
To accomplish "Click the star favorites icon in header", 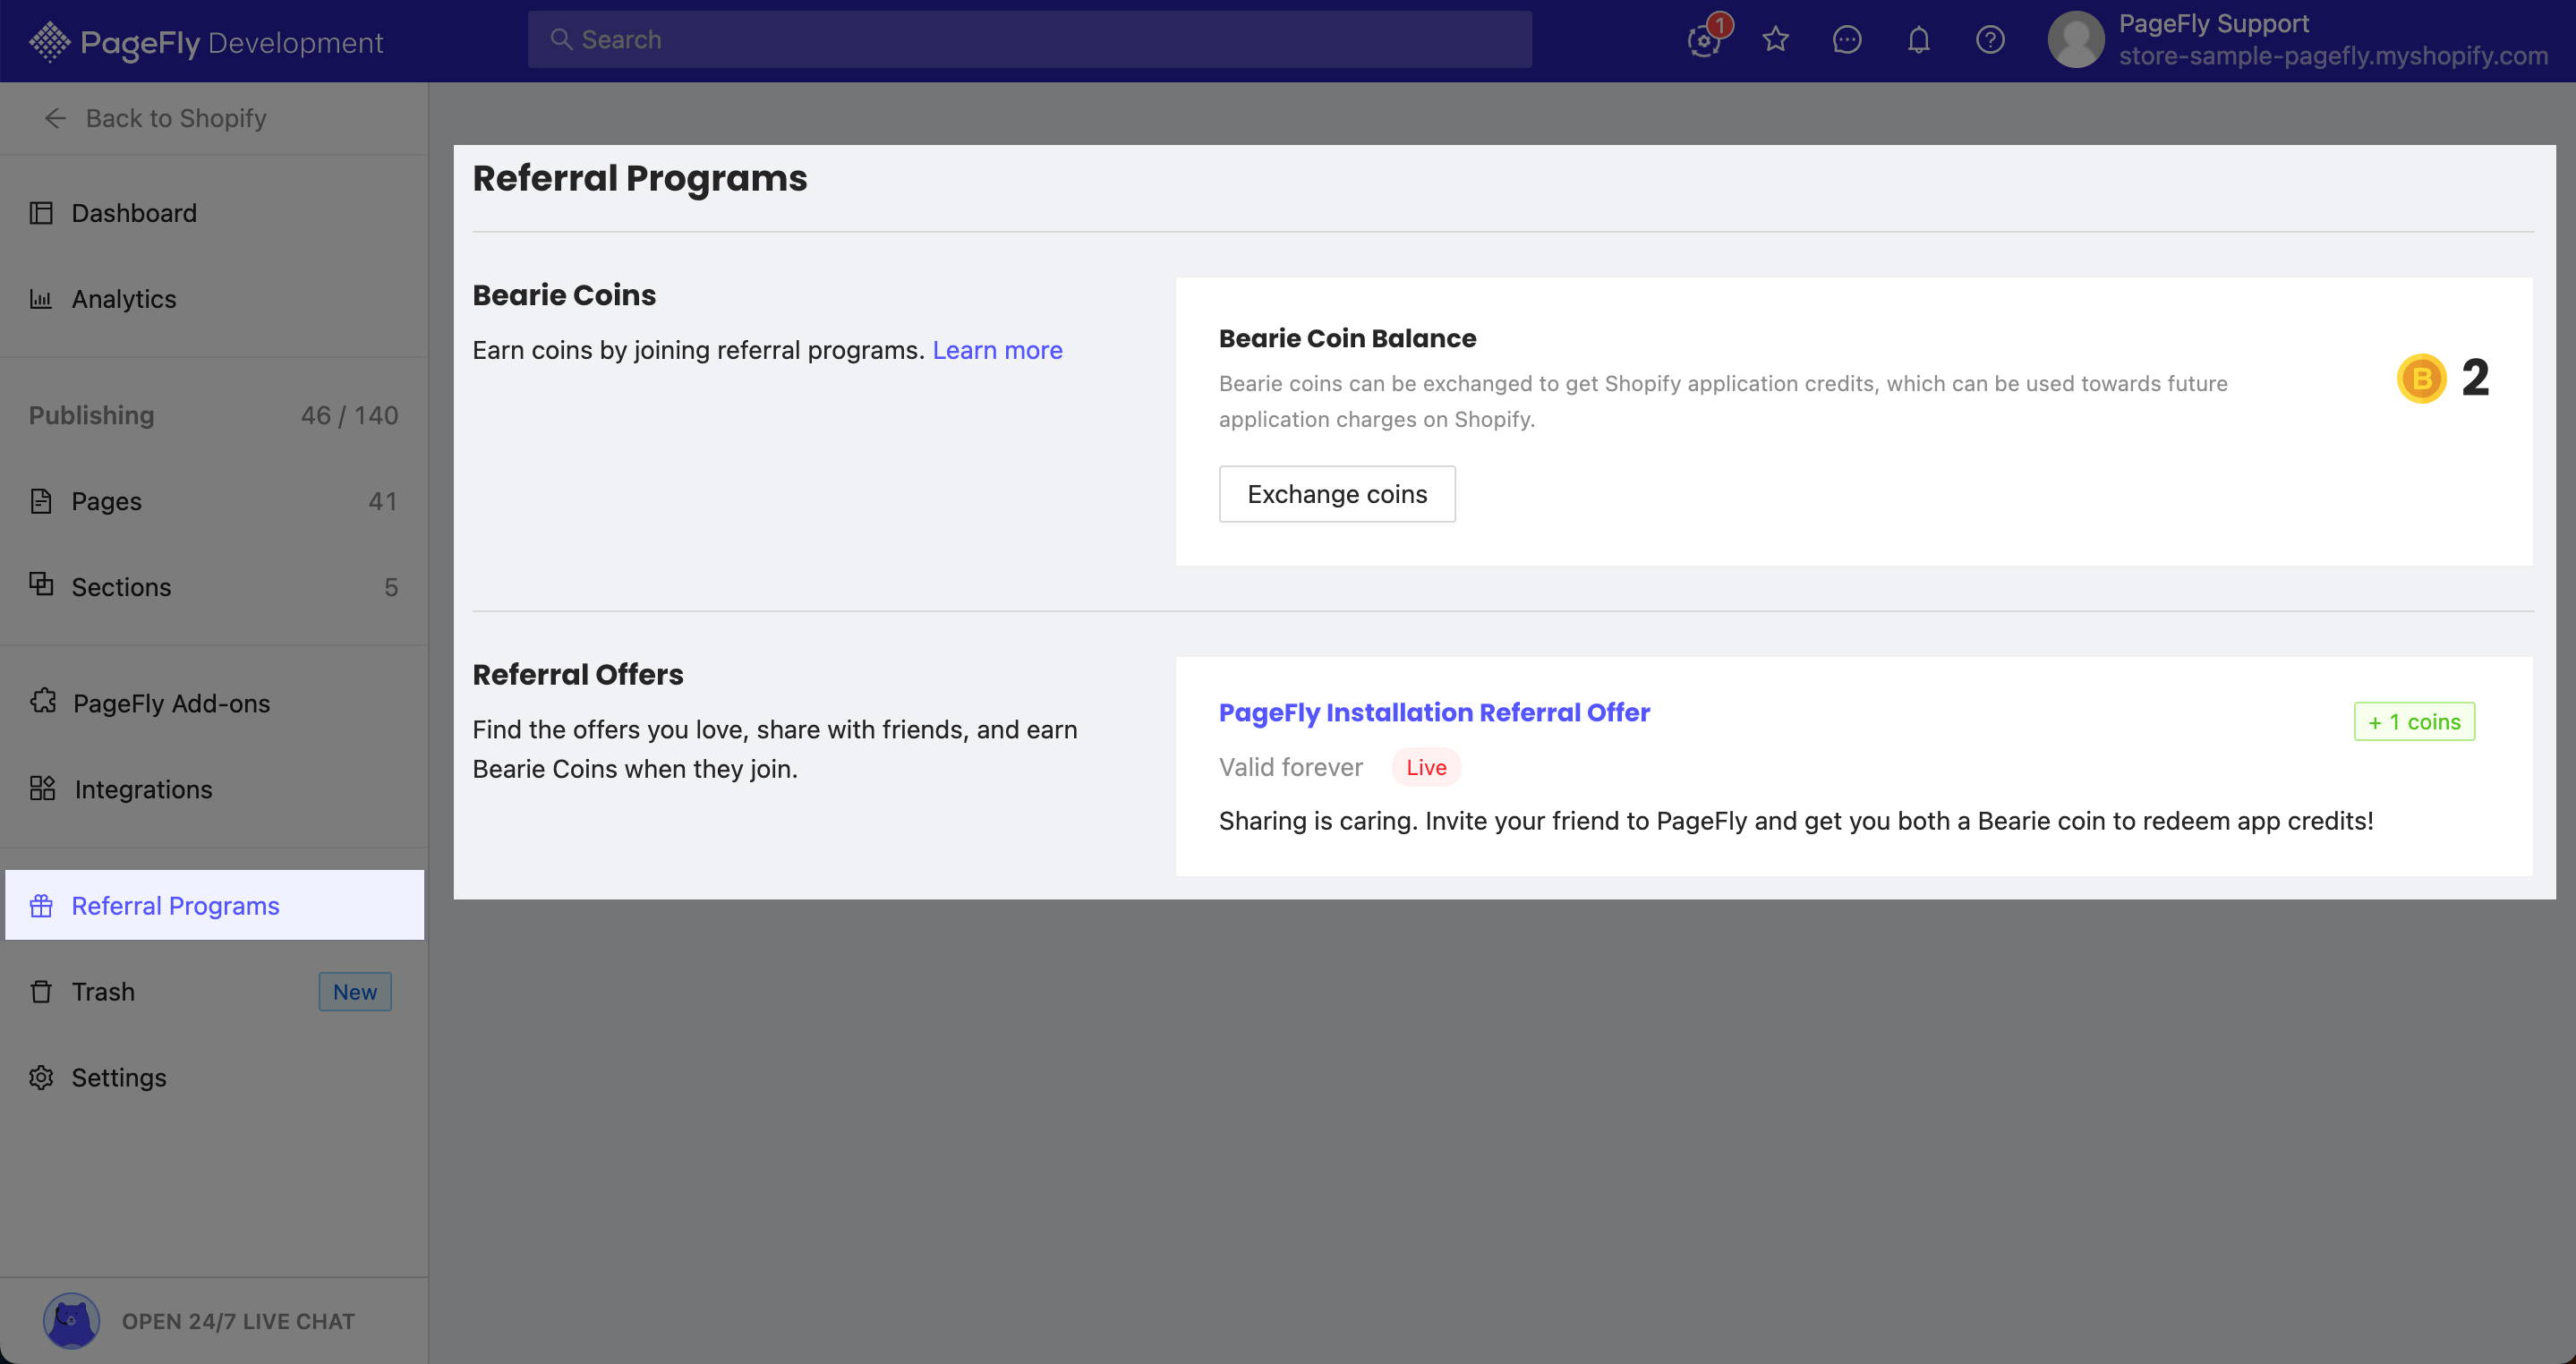I will 1775,40.
